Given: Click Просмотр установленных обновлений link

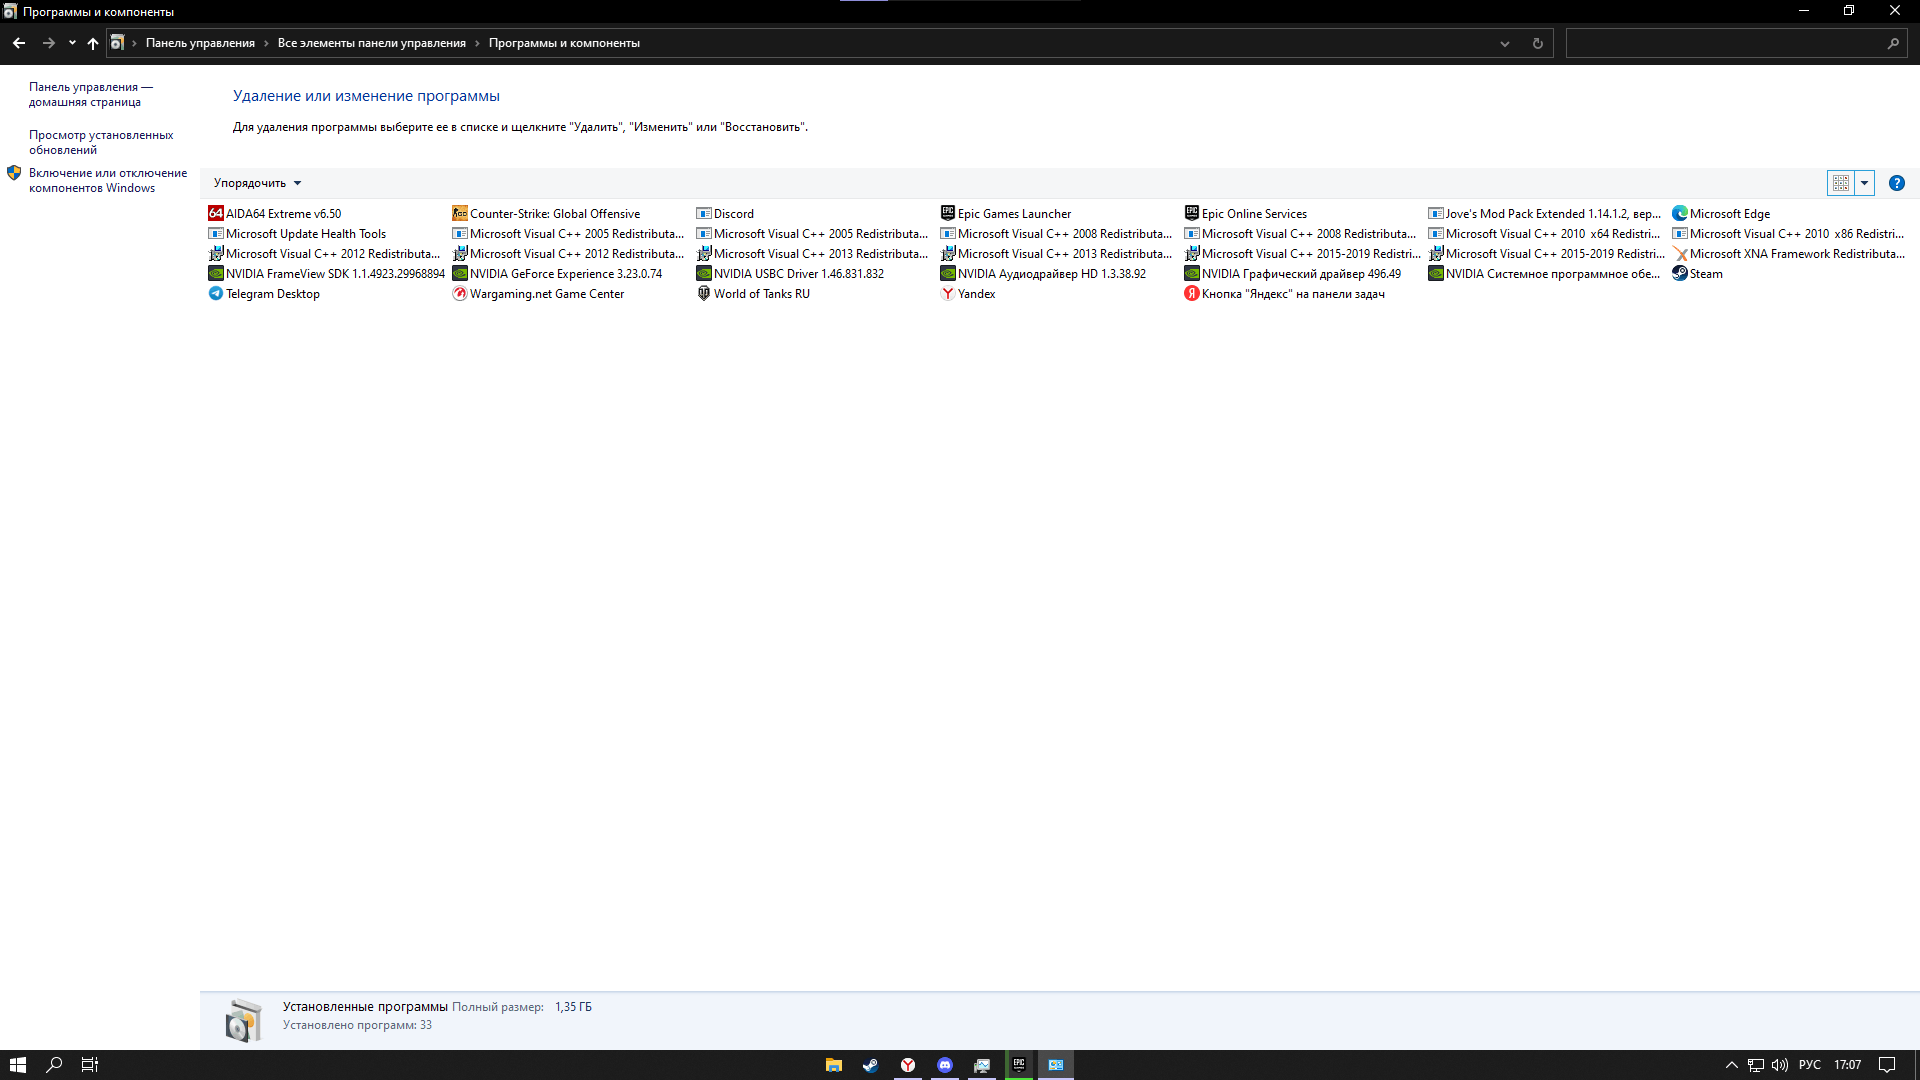Looking at the screenshot, I should point(100,141).
